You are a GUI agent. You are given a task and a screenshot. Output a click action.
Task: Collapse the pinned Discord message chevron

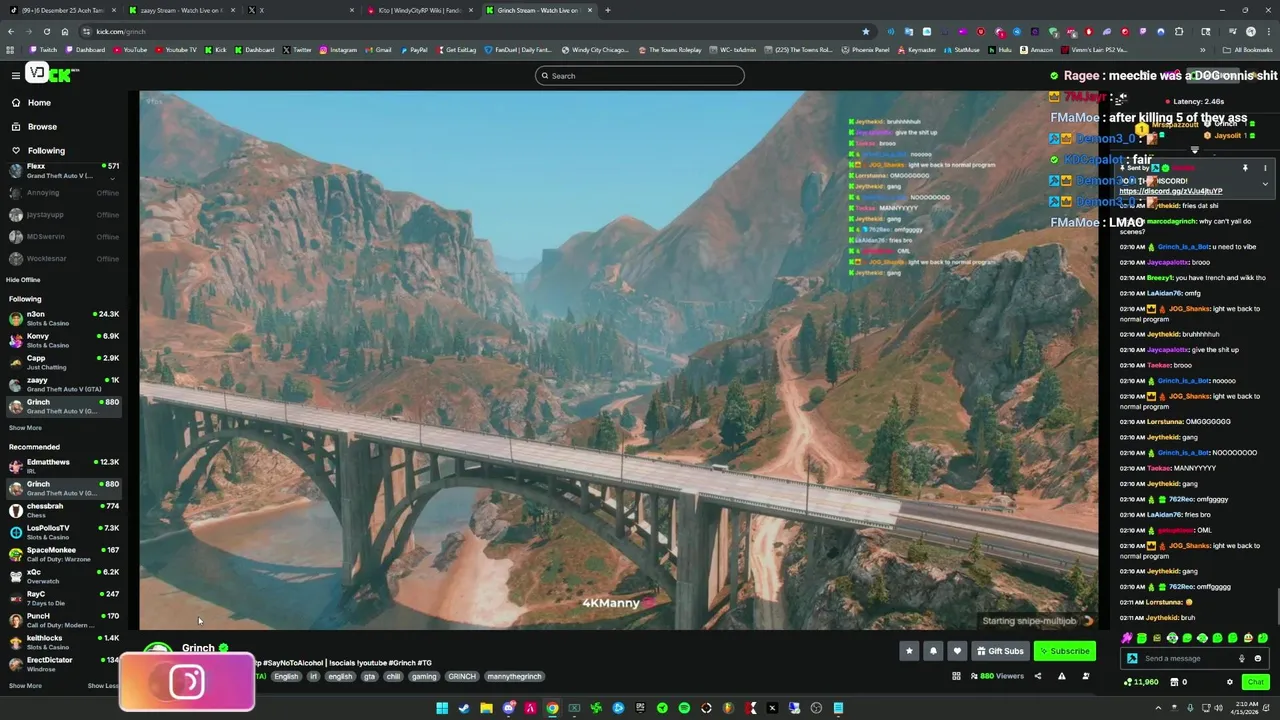[x=1265, y=184]
